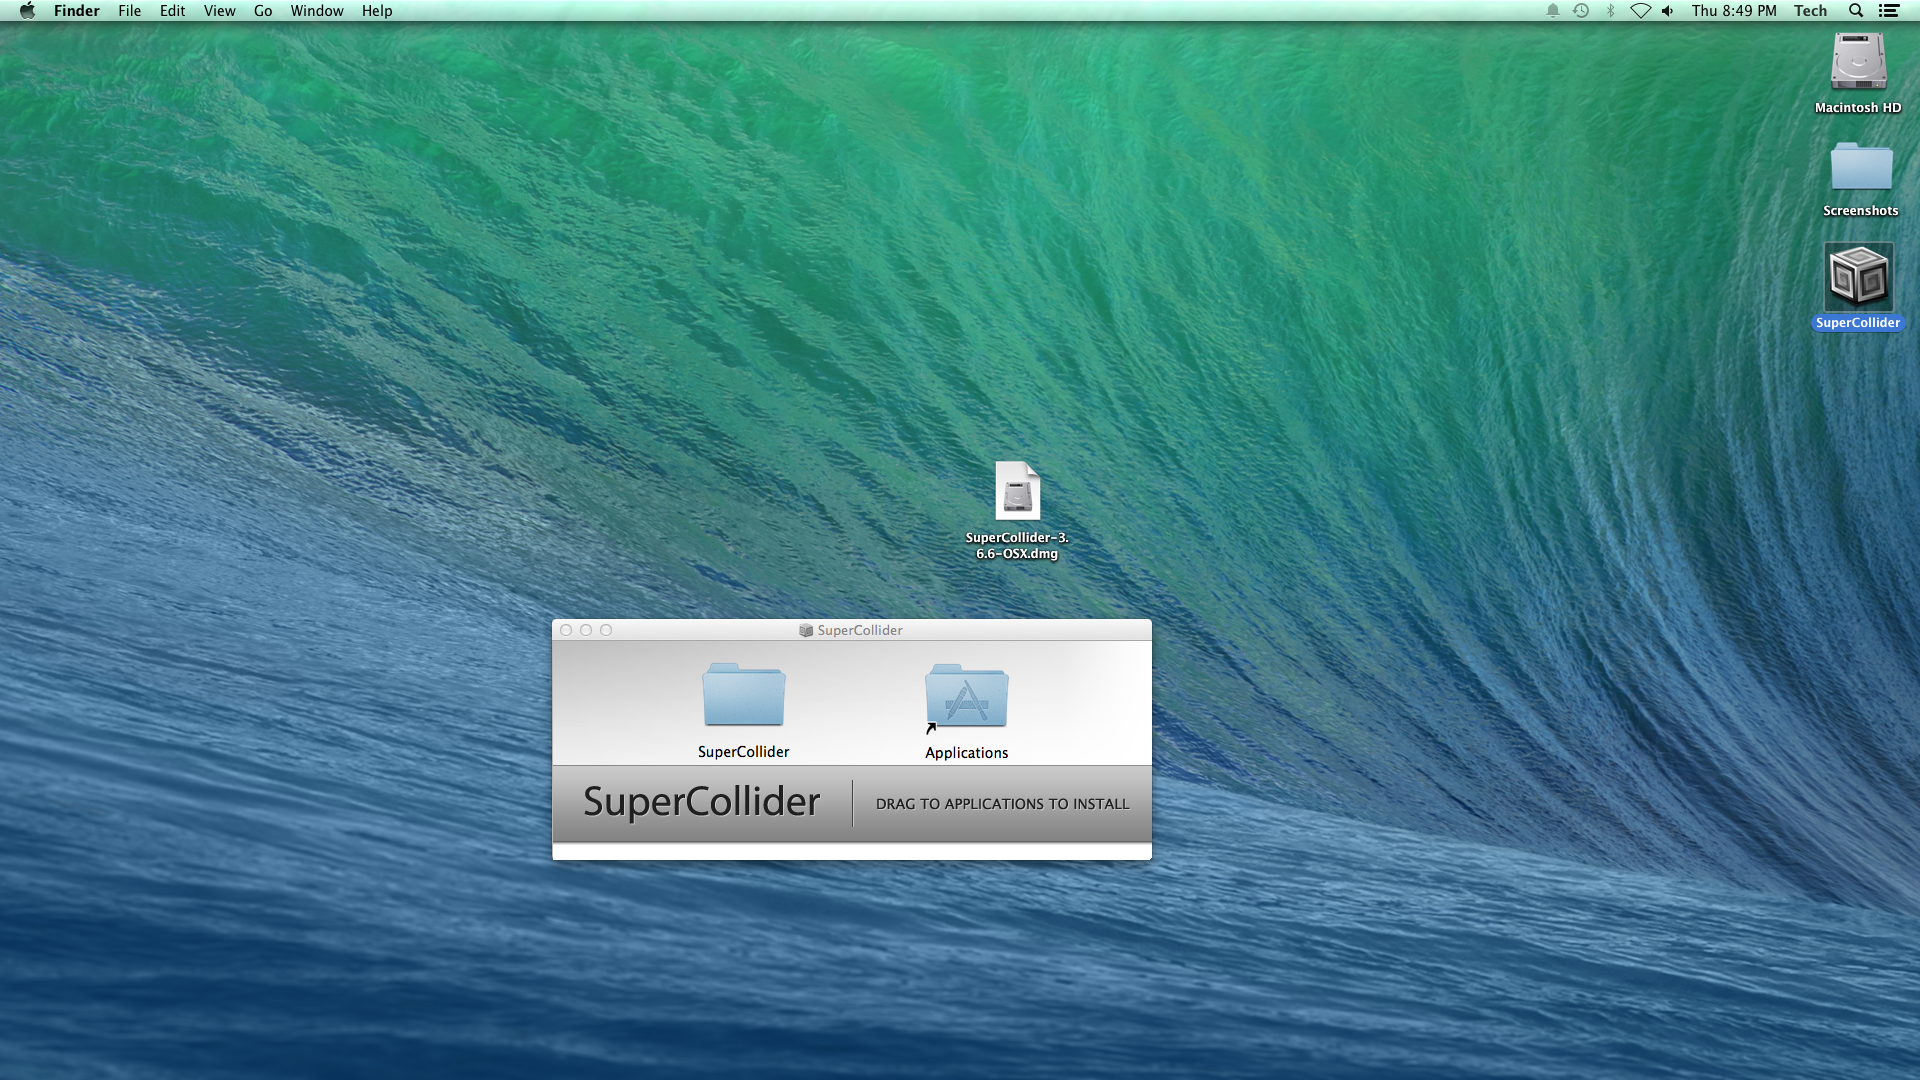
Task: Select the SuperCollider folder in installer window
Action: pos(743,695)
